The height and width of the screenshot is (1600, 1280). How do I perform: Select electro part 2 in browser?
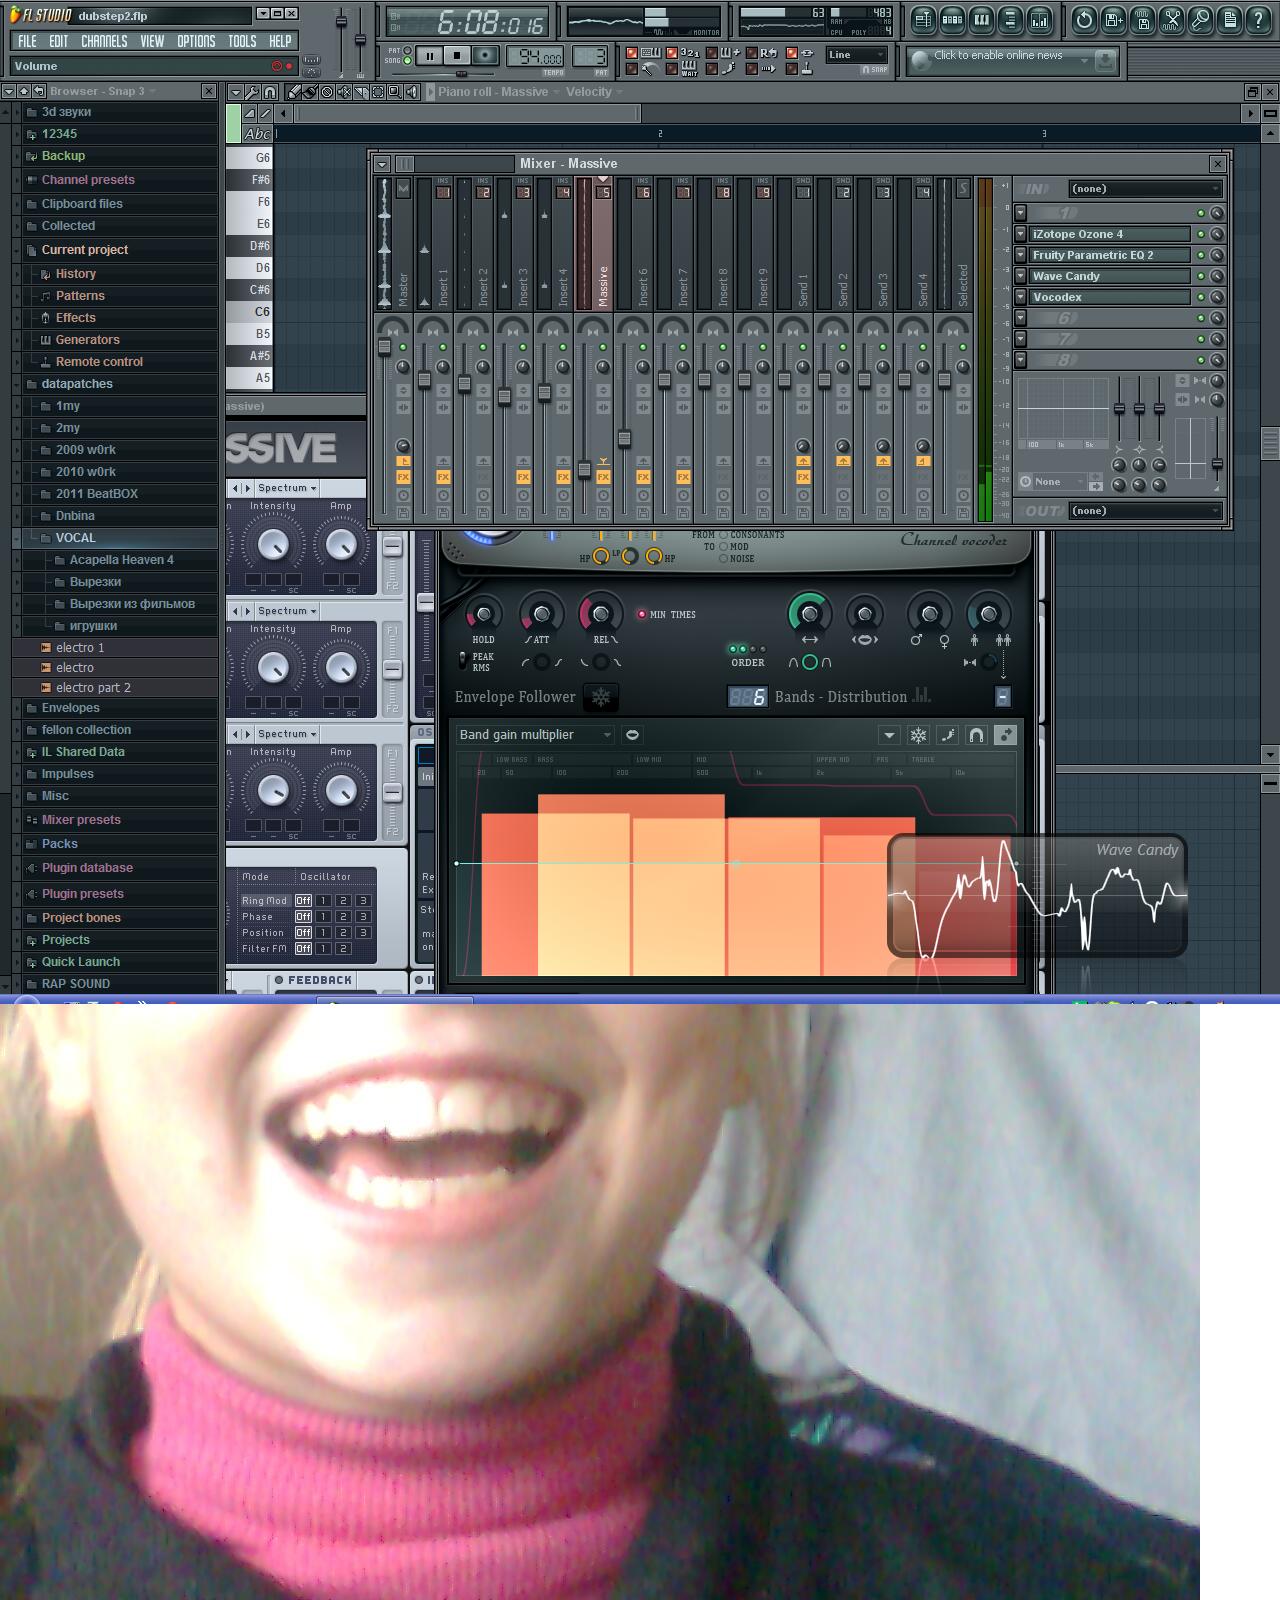(x=94, y=688)
